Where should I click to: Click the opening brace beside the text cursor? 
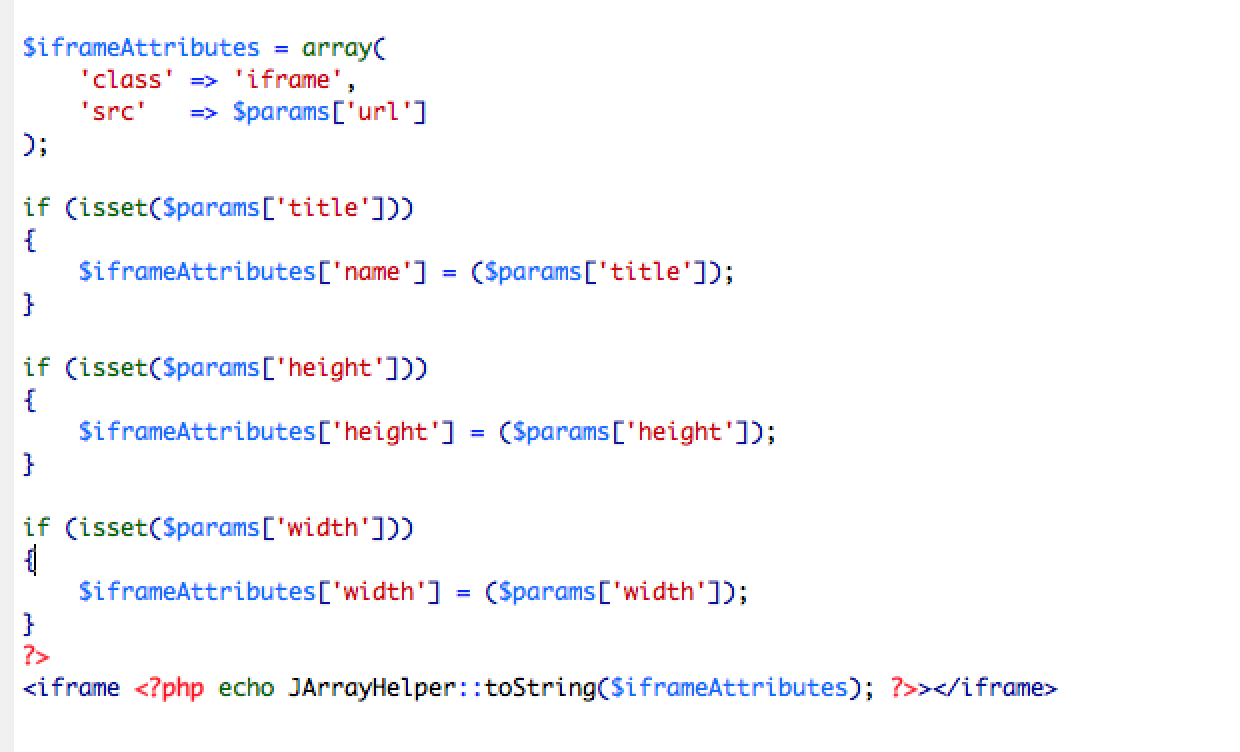[29, 561]
